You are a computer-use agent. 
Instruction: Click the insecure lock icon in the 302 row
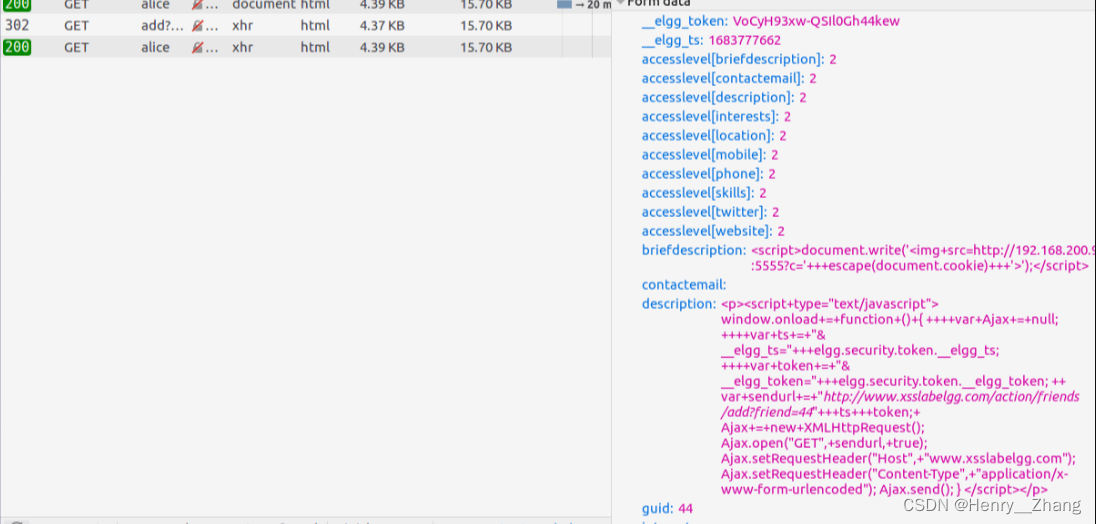[x=199, y=27]
